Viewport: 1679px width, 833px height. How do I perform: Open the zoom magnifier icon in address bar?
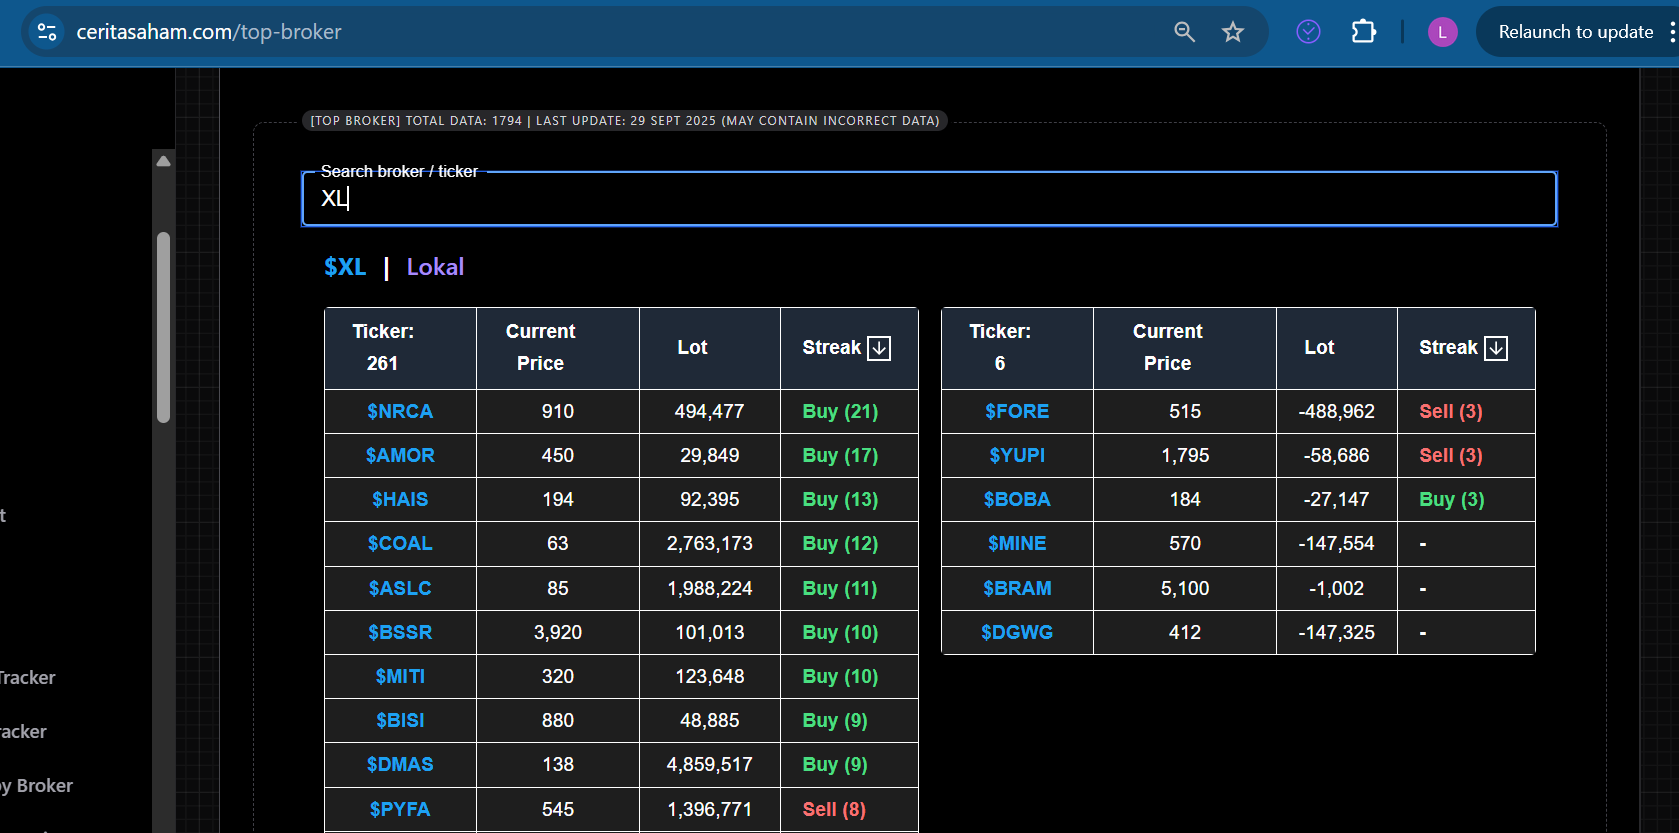(x=1184, y=32)
